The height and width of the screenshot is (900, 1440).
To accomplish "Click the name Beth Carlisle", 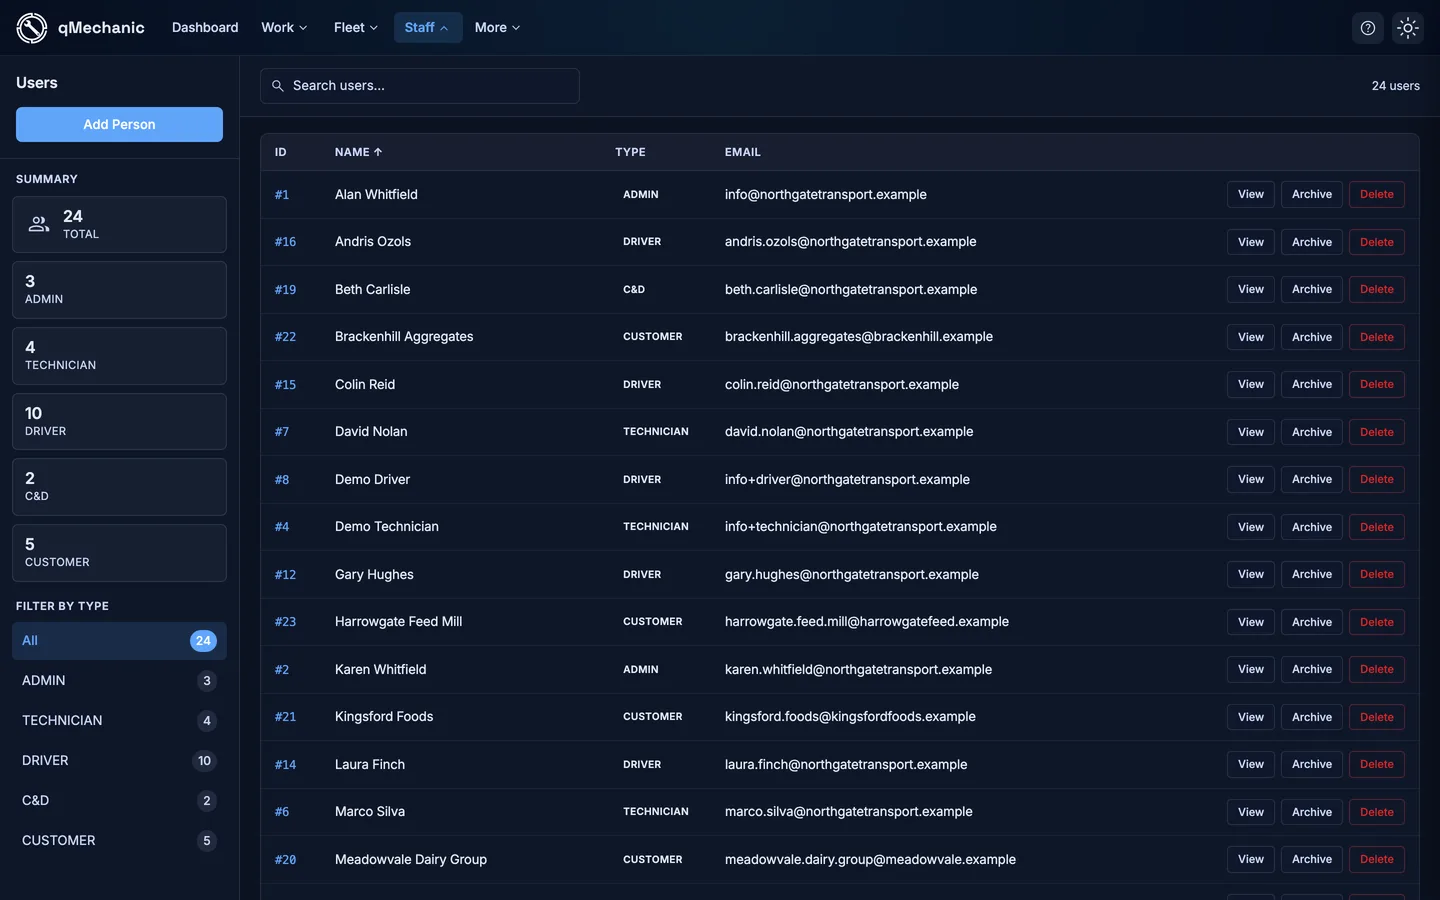I will pos(372,290).
